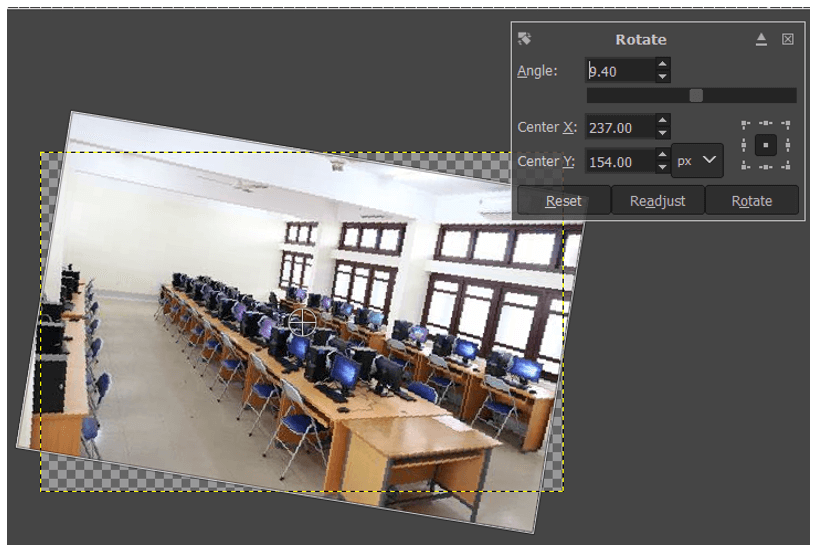
Task: Select the top-center pivot point preset
Action: (766, 124)
